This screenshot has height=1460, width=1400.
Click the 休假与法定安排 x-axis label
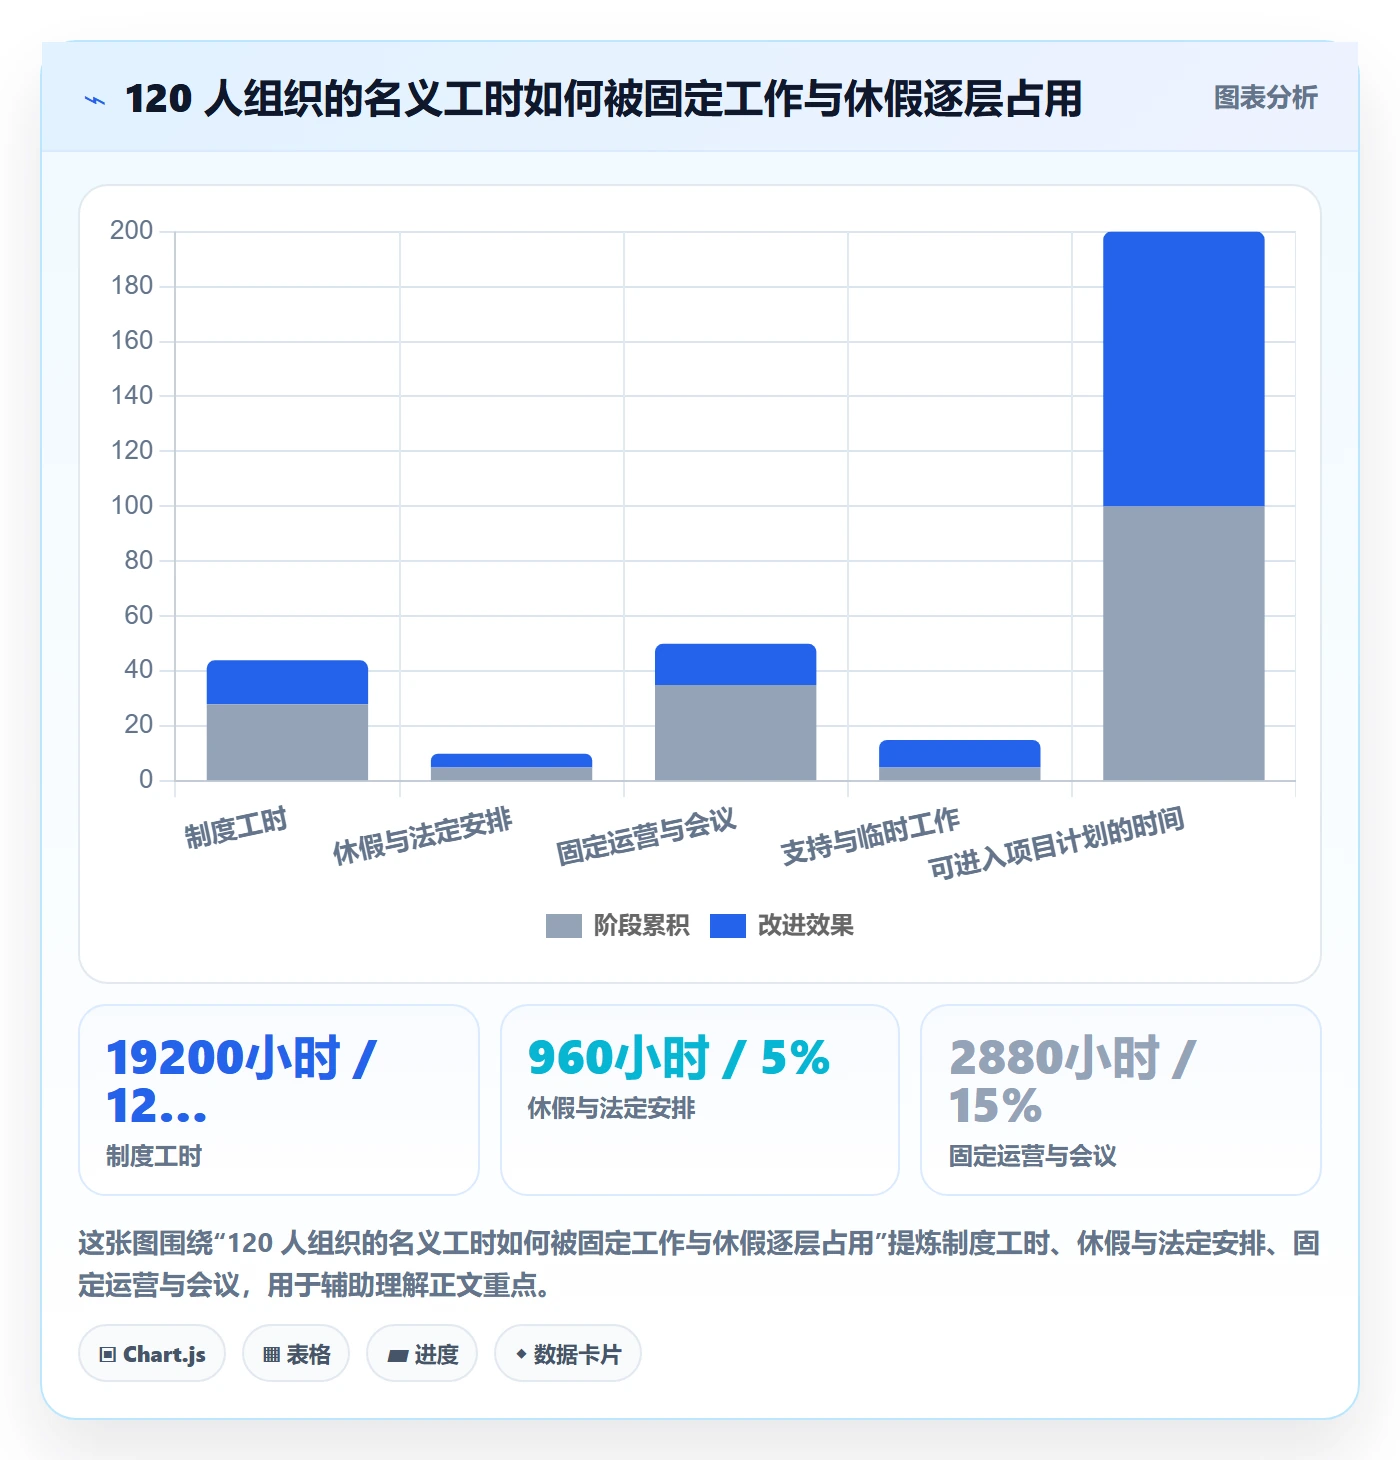coord(422,836)
